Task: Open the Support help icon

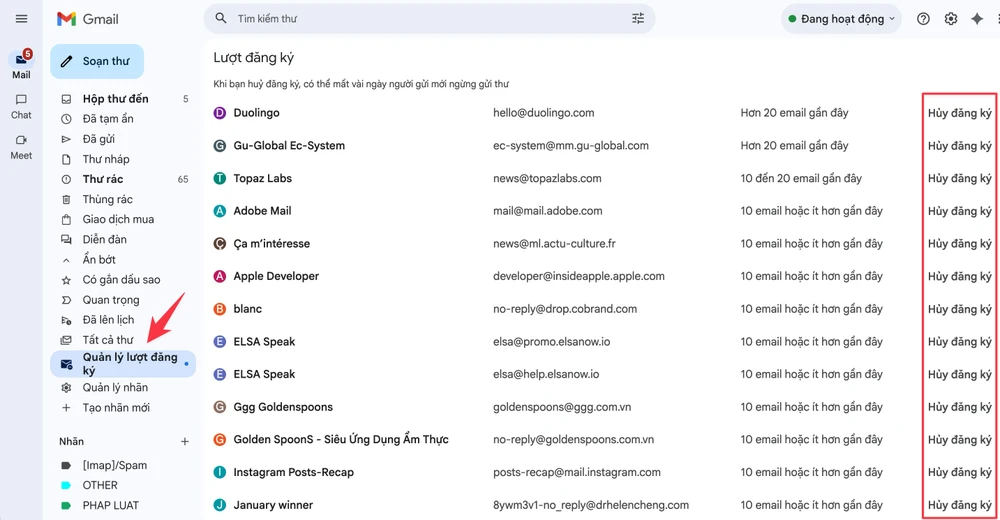Action: click(923, 19)
